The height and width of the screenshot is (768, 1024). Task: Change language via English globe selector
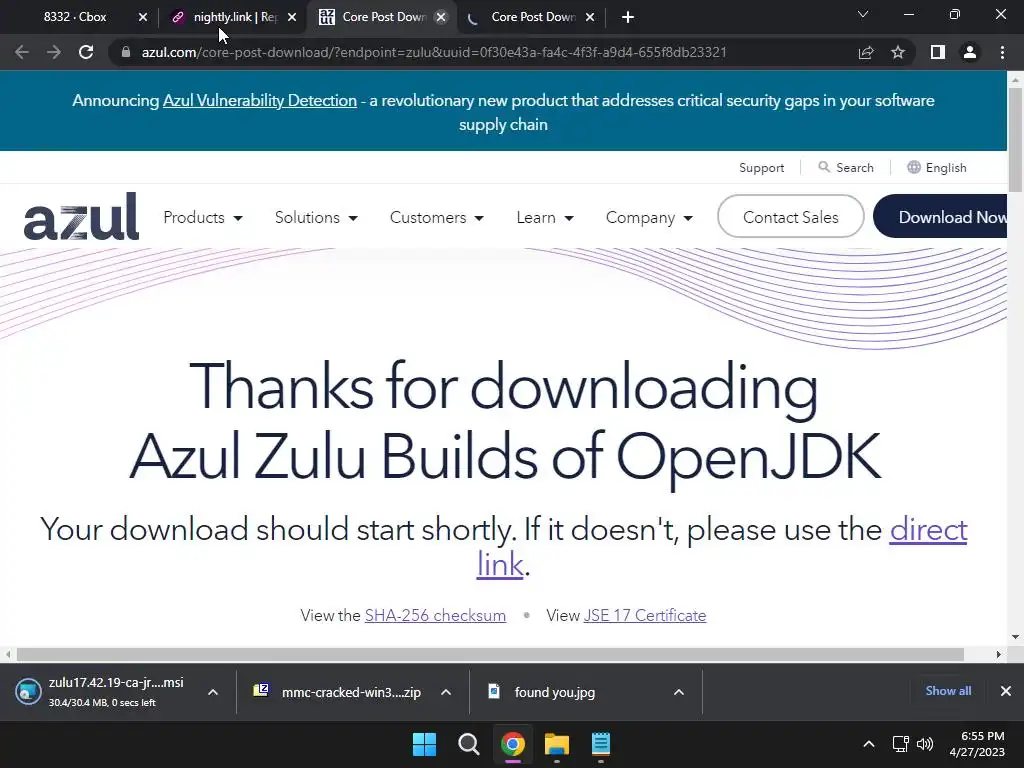click(936, 168)
